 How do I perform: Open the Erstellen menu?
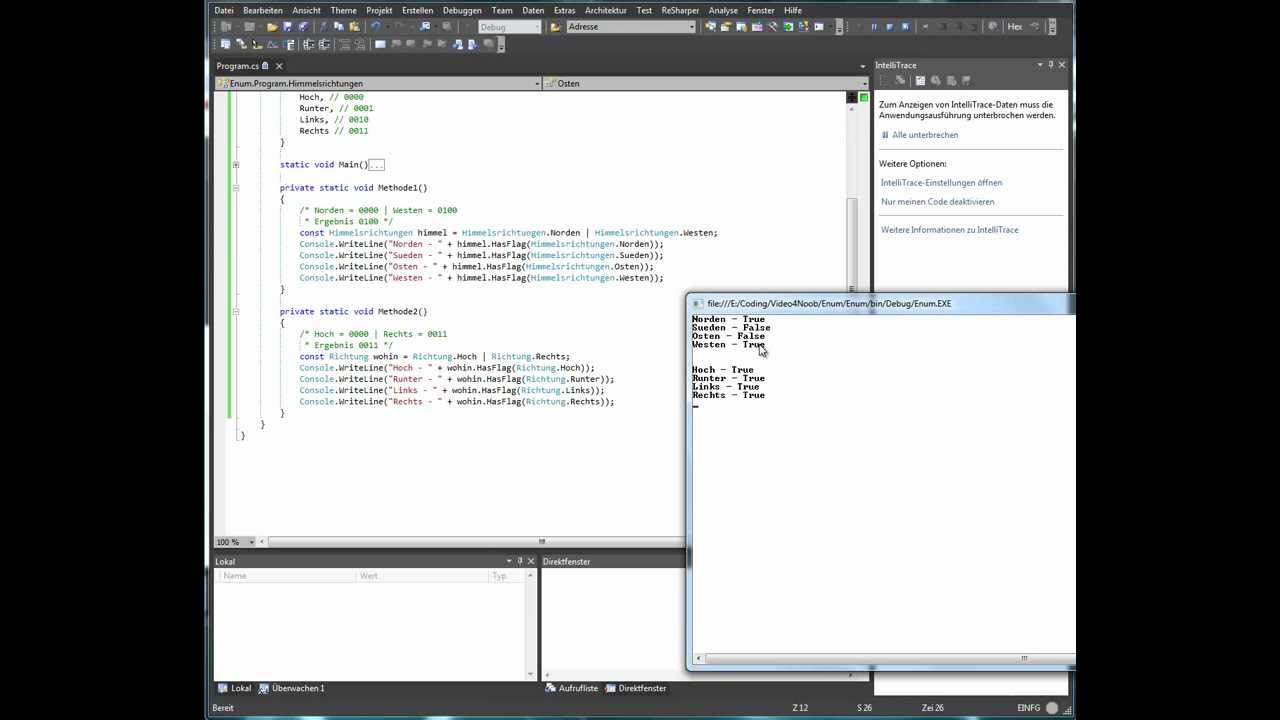[417, 10]
